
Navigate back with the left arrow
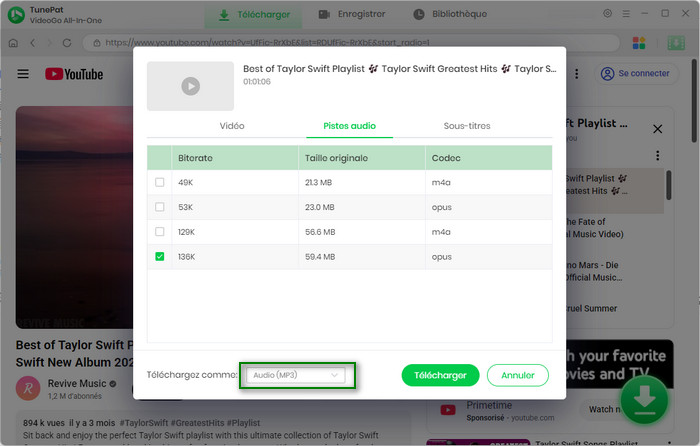point(33,43)
